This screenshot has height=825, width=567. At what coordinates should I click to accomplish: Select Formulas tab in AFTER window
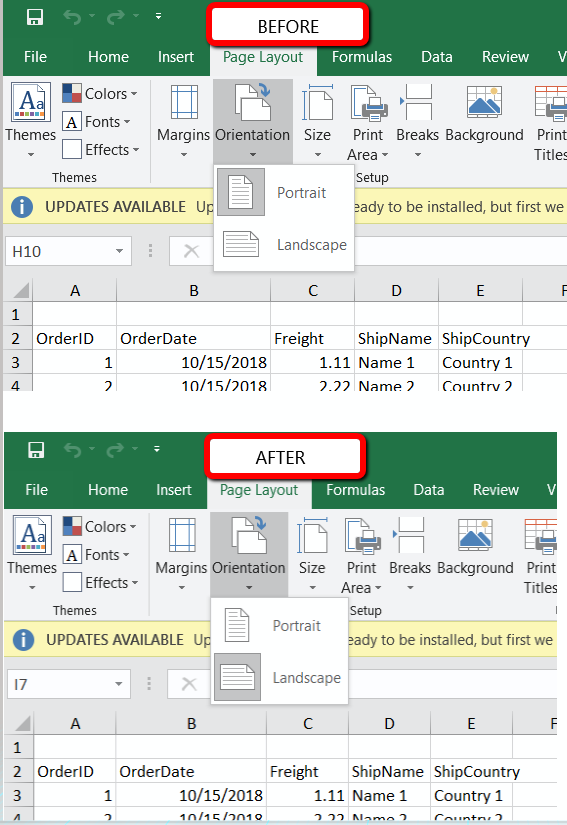click(356, 490)
